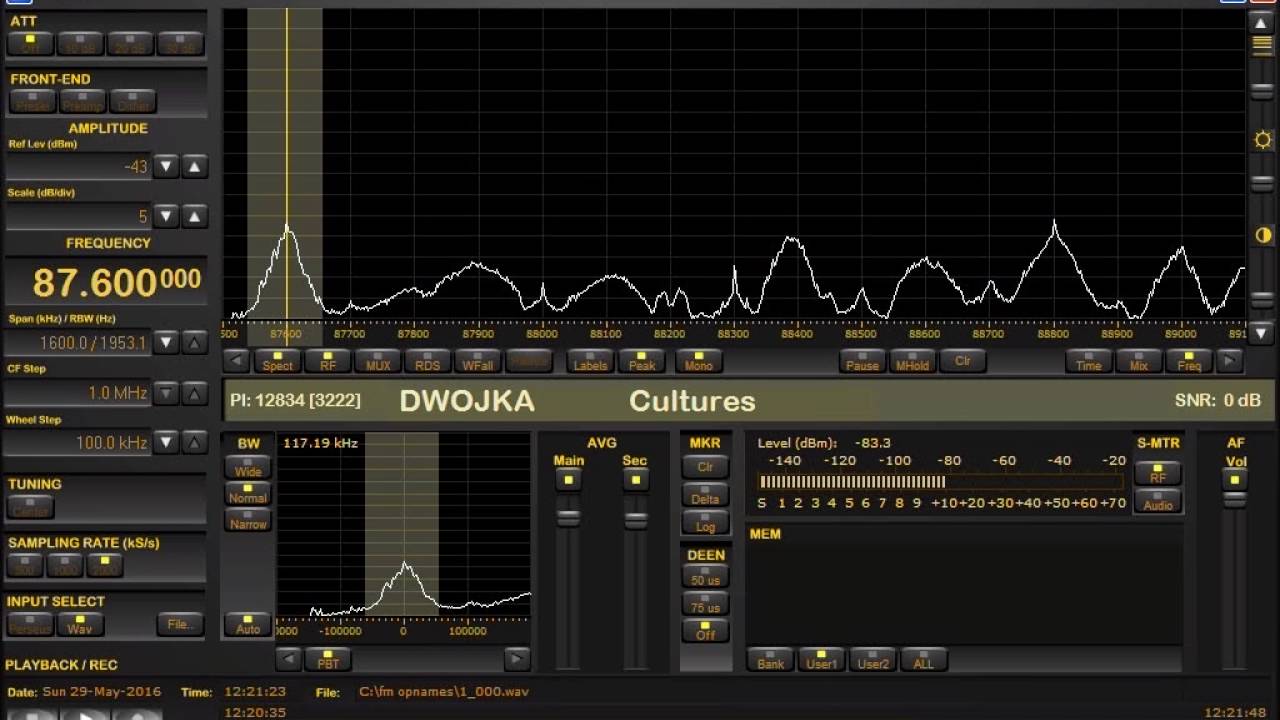The width and height of the screenshot is (1280, 720).
Task: Select 75 us de-emphasis
Action: tap(705, 604)
